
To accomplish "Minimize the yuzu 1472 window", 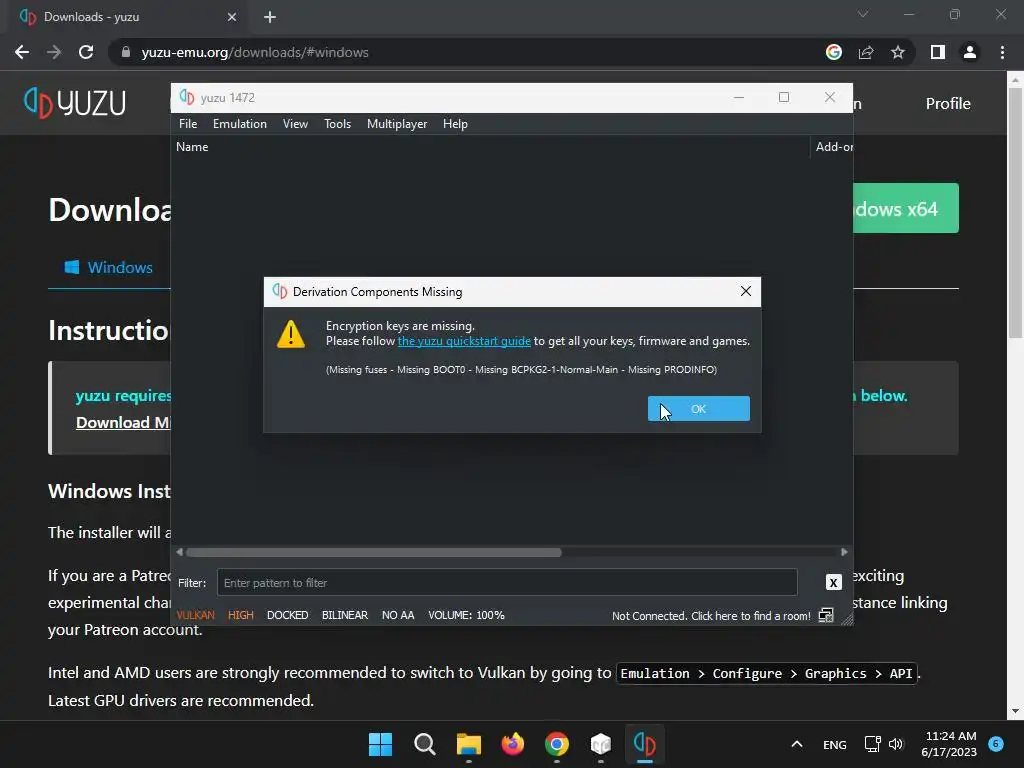I will click(739, 97).
